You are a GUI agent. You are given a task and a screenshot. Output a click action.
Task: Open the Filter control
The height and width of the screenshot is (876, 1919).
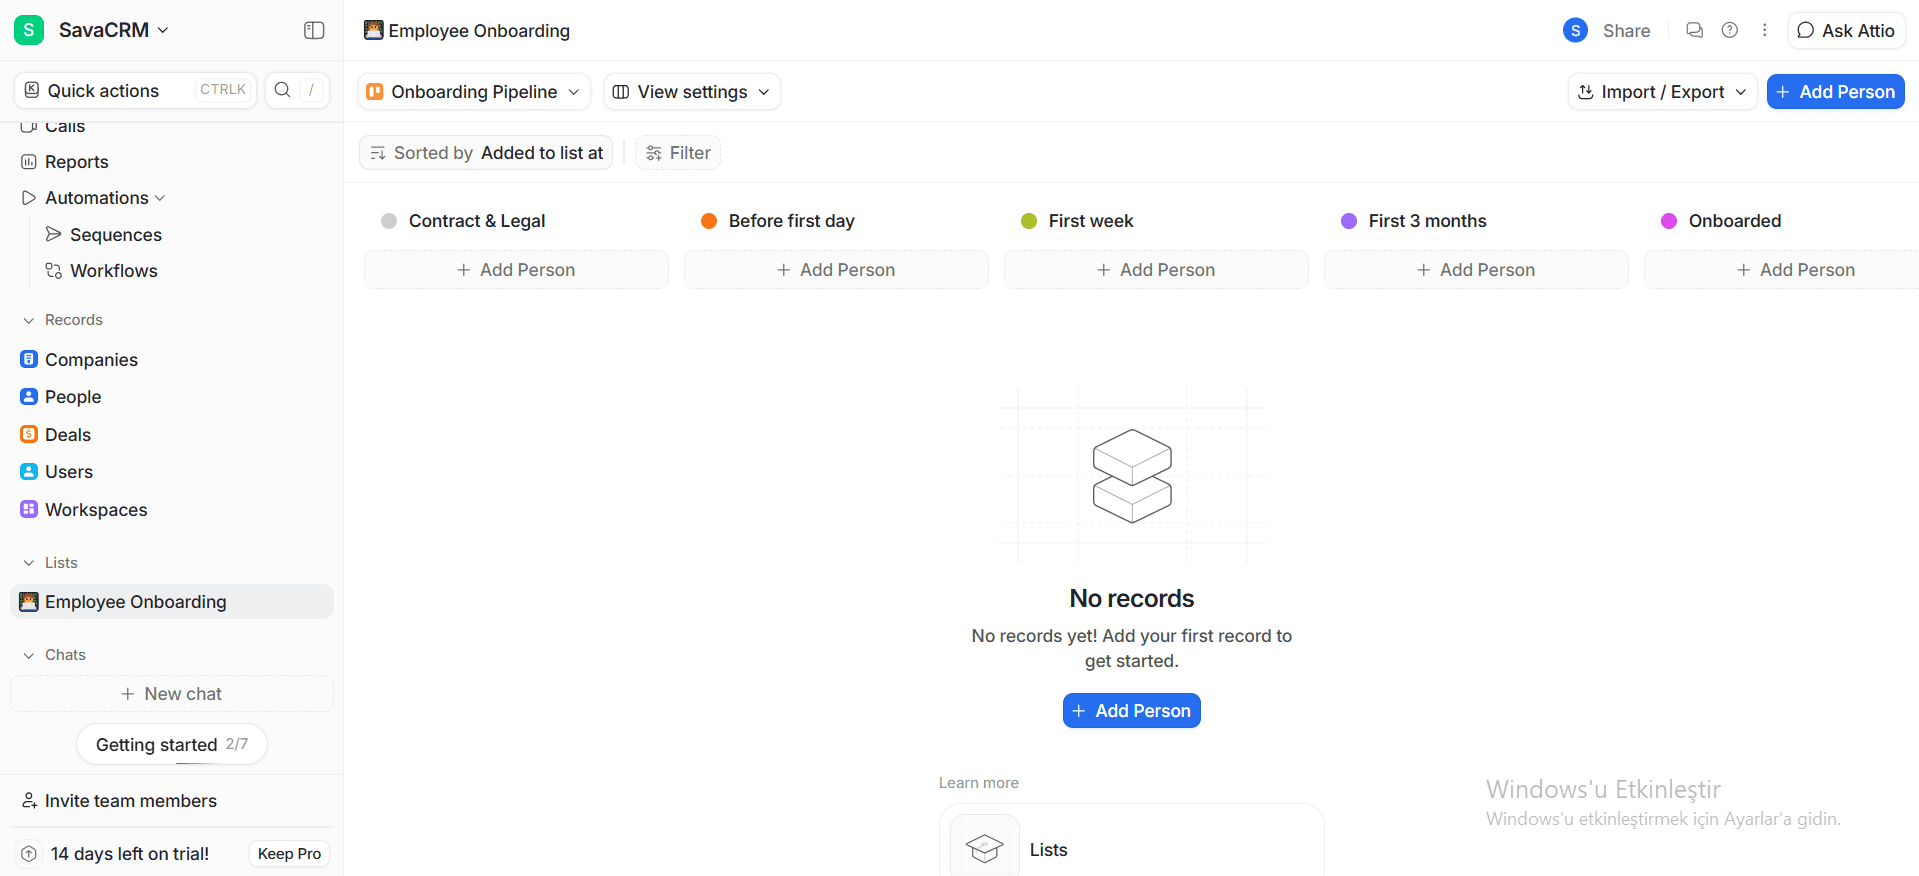point(678,153)
